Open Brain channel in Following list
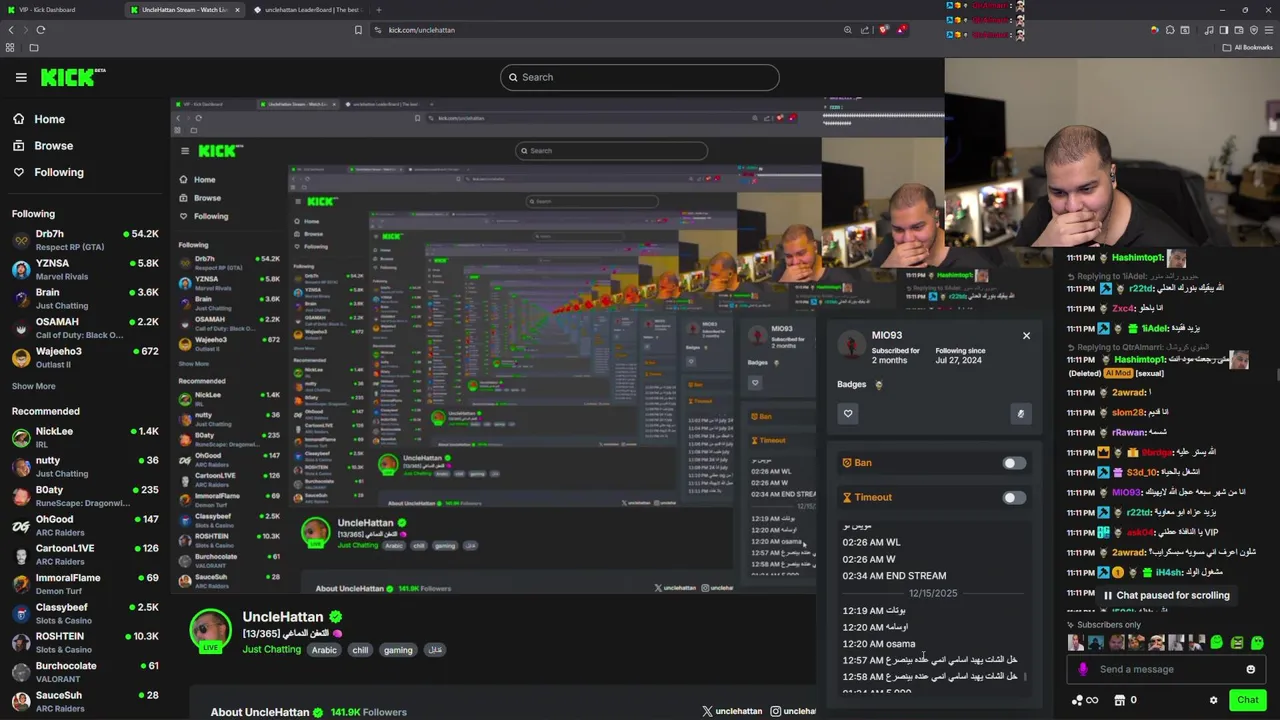1280x720 pixels. 85,298
